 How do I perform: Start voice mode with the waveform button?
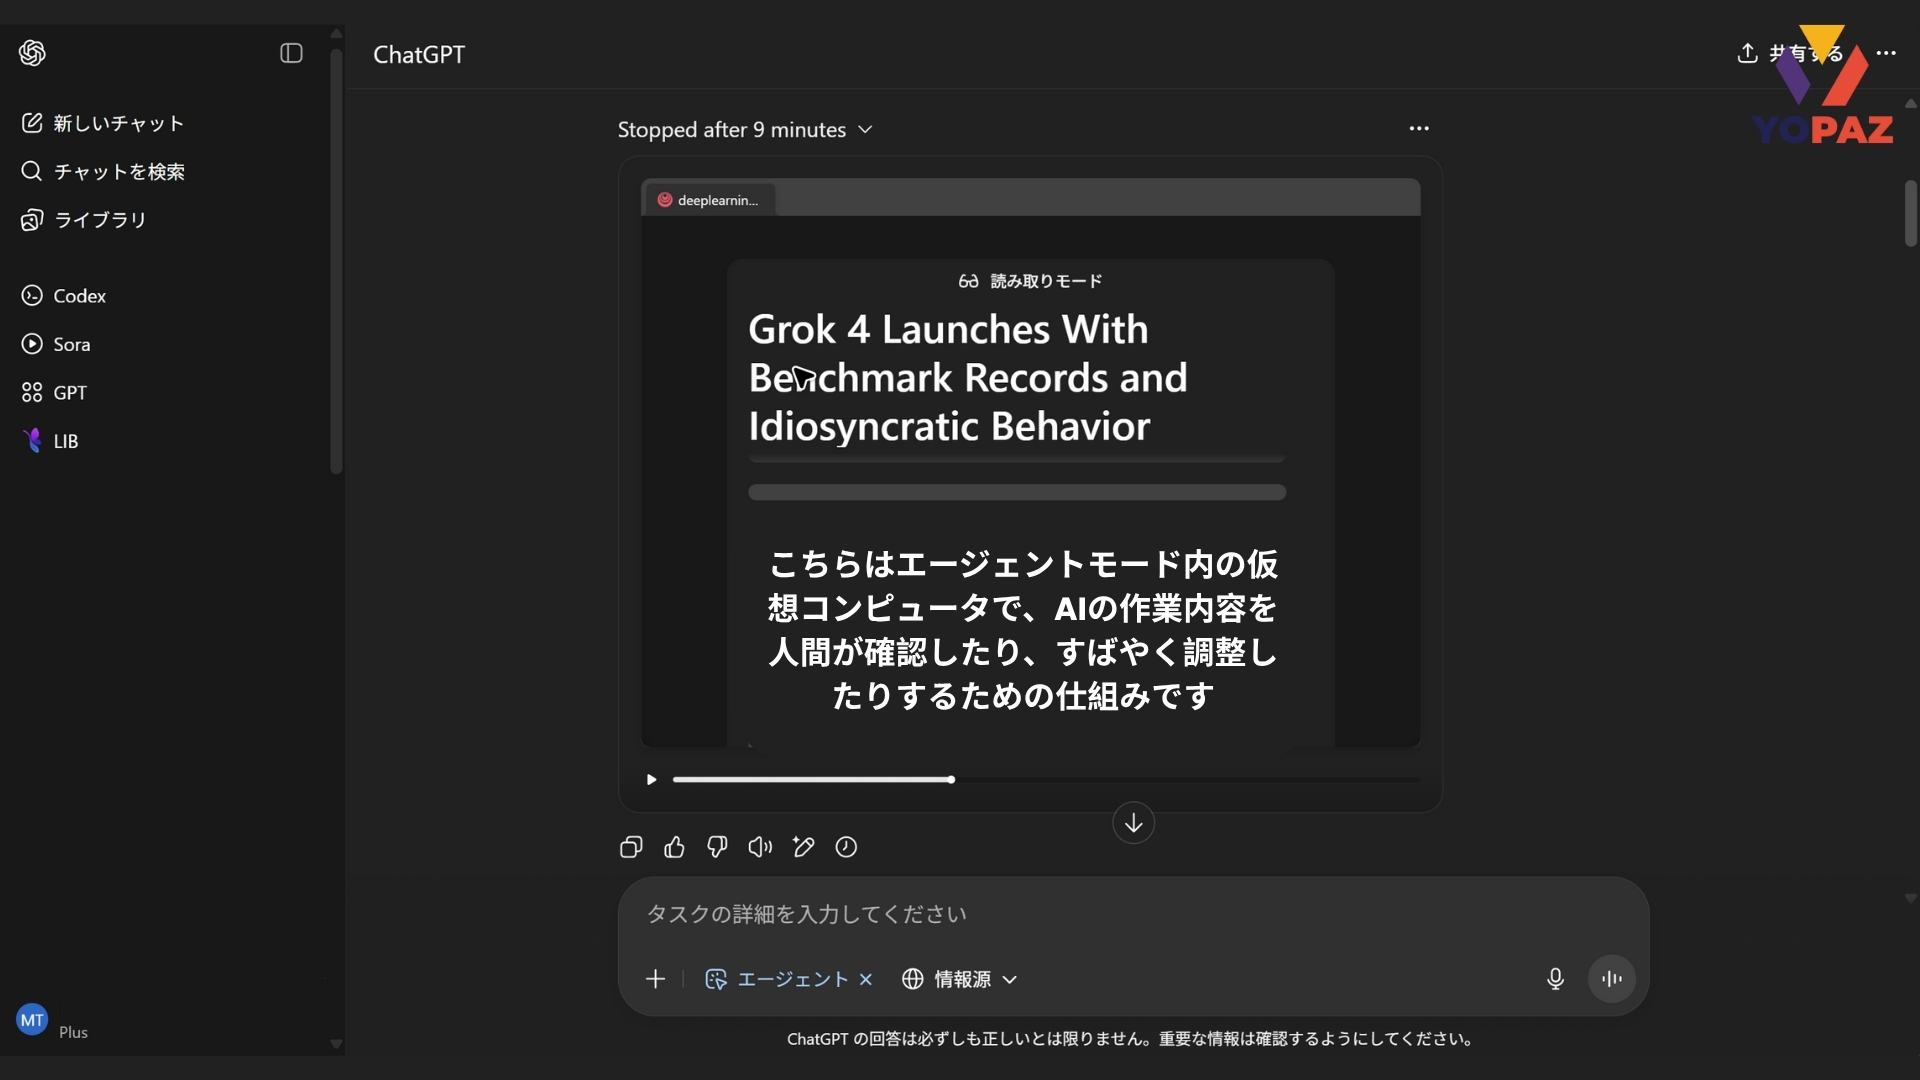[x=1612, y=979]
